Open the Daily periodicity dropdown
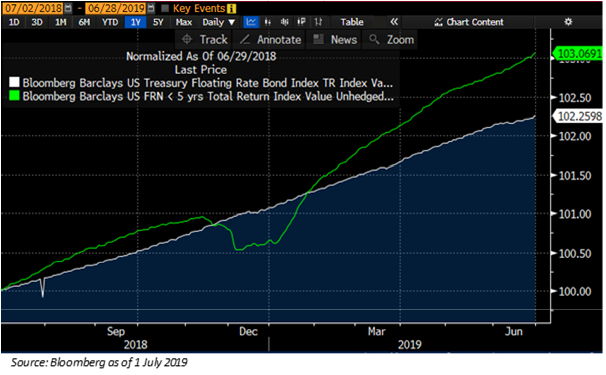The width and height of the screenshot is (606, 375). [219, 22]
